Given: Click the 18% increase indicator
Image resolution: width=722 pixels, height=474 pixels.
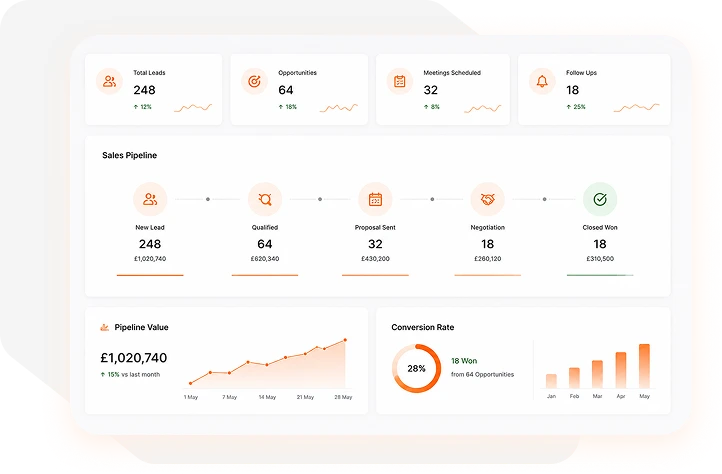Looking at the screenshot, I should 287,107.
